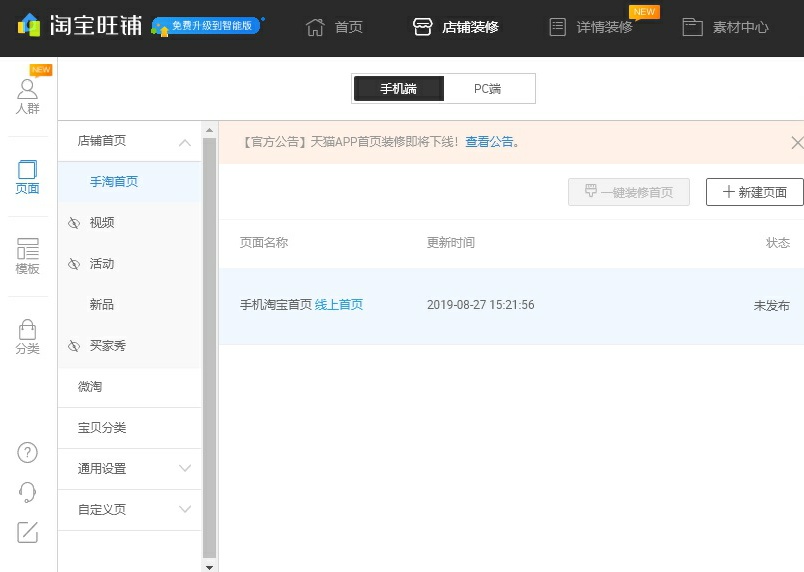
Task: Toggle visibility eye icon beside 视频
Action: click(74, 223)
